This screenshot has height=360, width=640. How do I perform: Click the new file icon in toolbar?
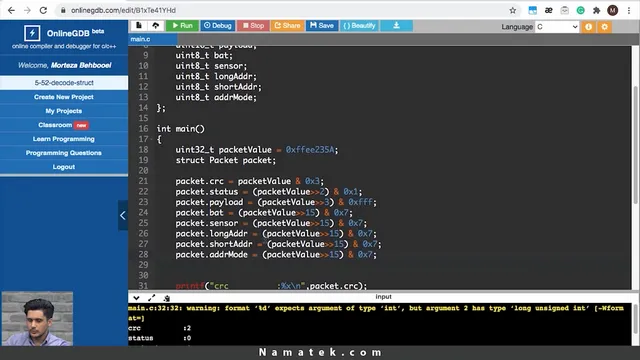(139, 26)
